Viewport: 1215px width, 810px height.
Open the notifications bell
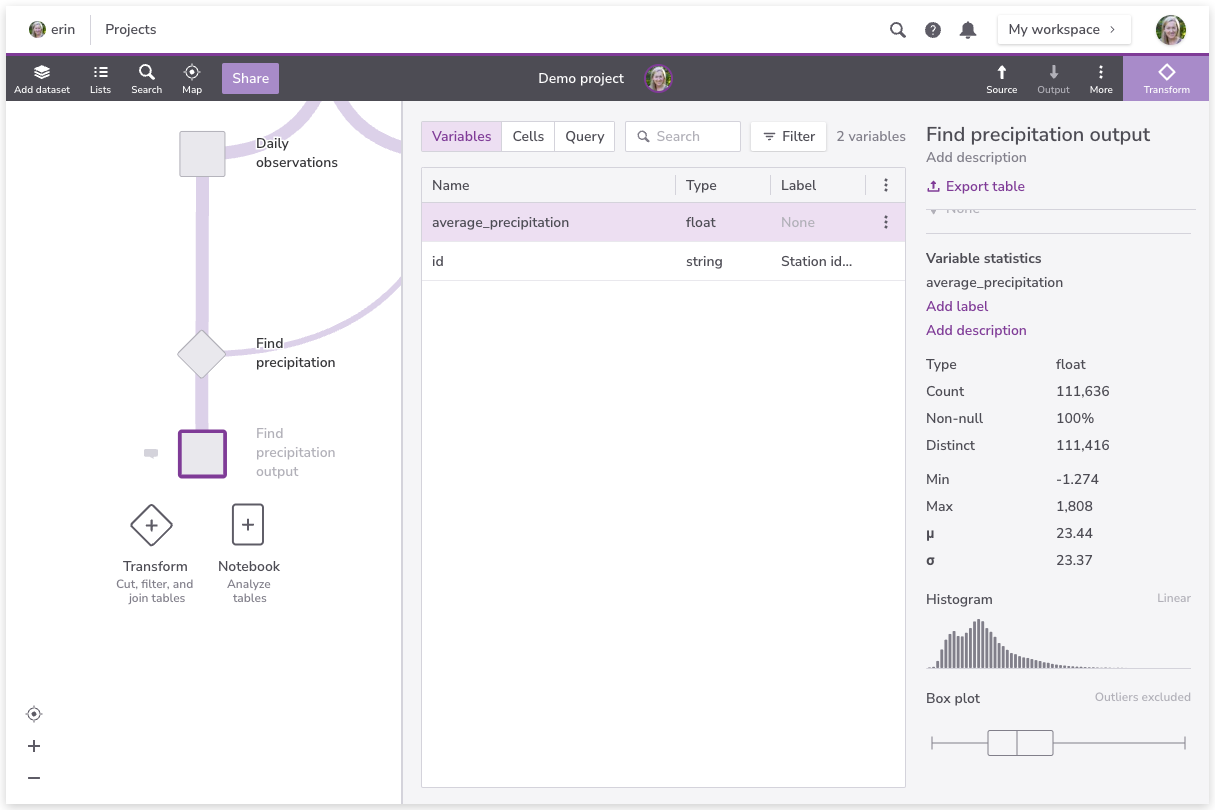967,30
